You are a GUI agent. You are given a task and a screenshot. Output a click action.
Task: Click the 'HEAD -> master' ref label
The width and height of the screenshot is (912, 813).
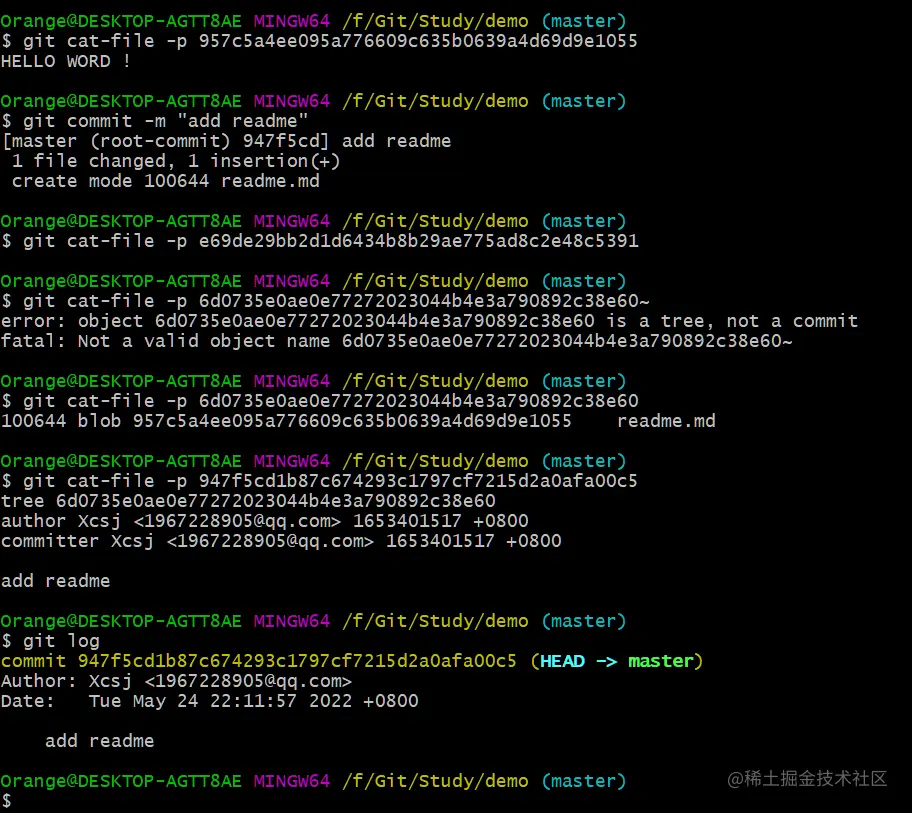click(x=617, y=661)
